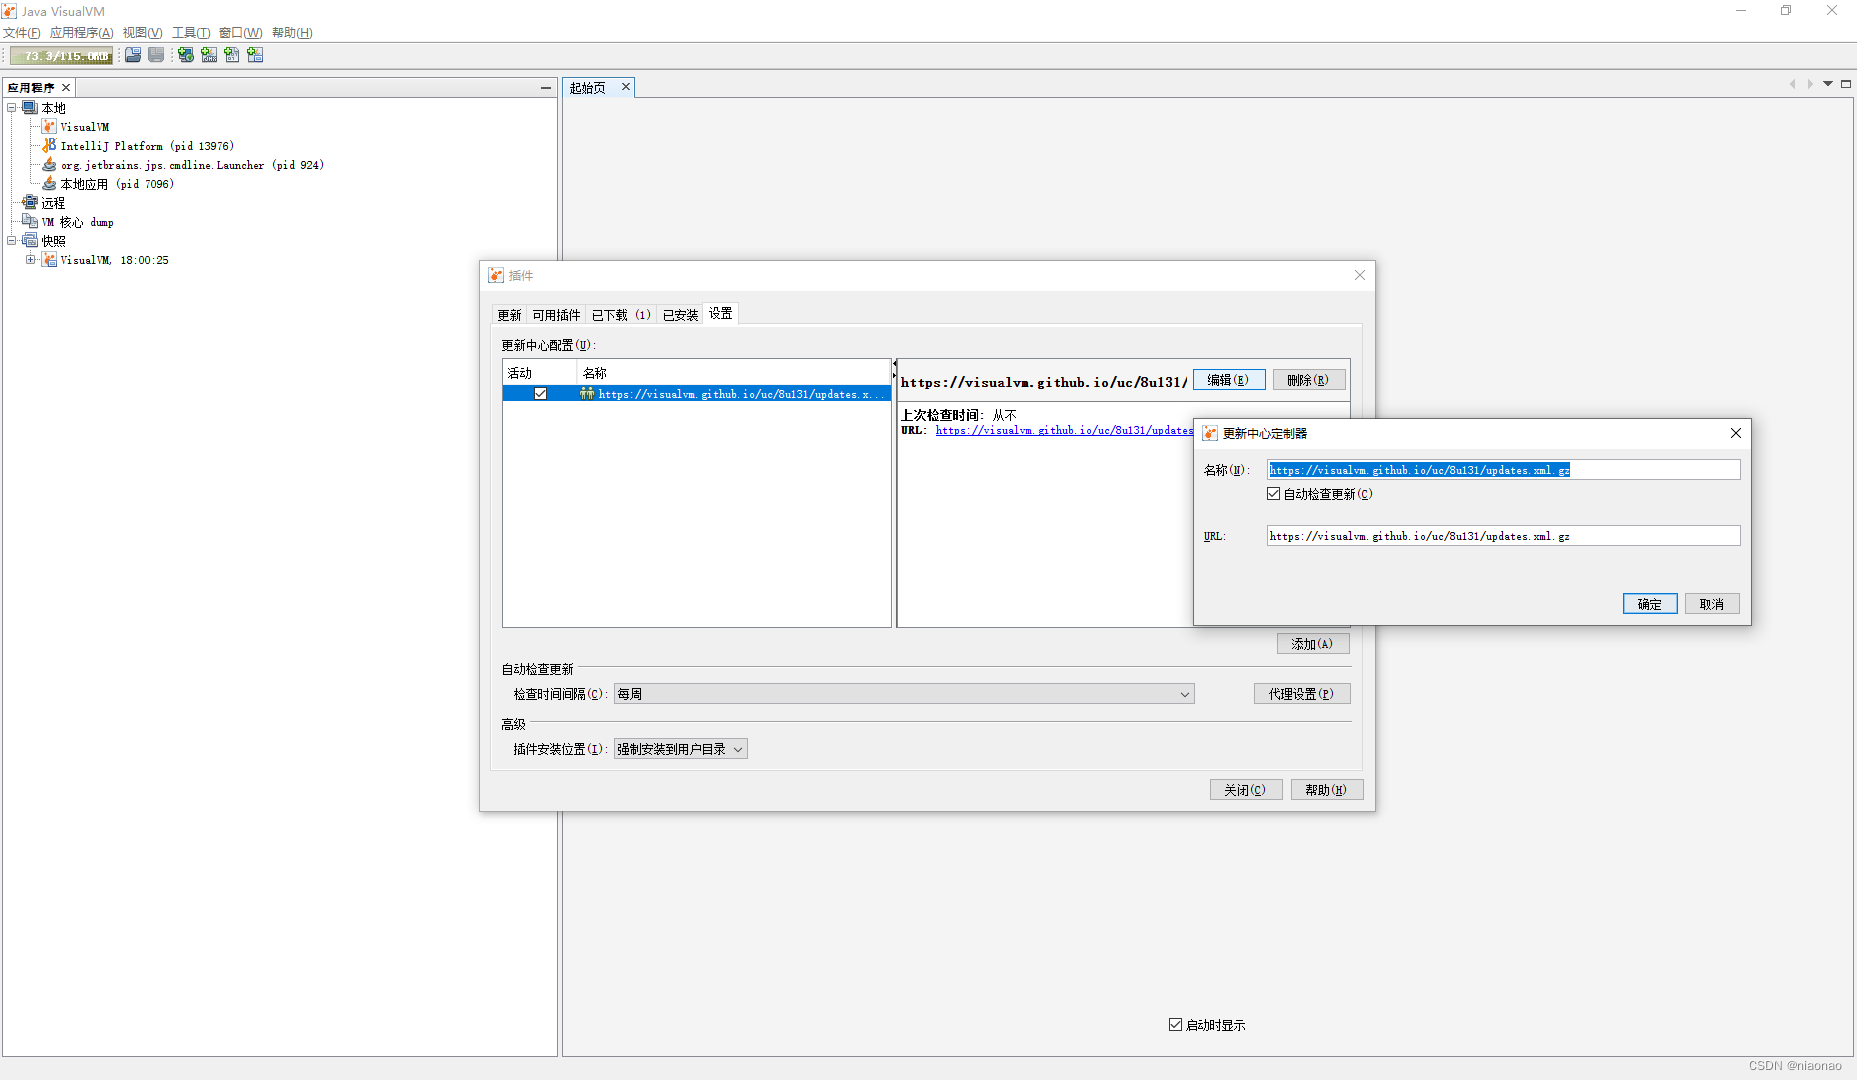Click the URL input field
The width and height of the screenshot is (1857, 1080).
(x=1504, y=536)
